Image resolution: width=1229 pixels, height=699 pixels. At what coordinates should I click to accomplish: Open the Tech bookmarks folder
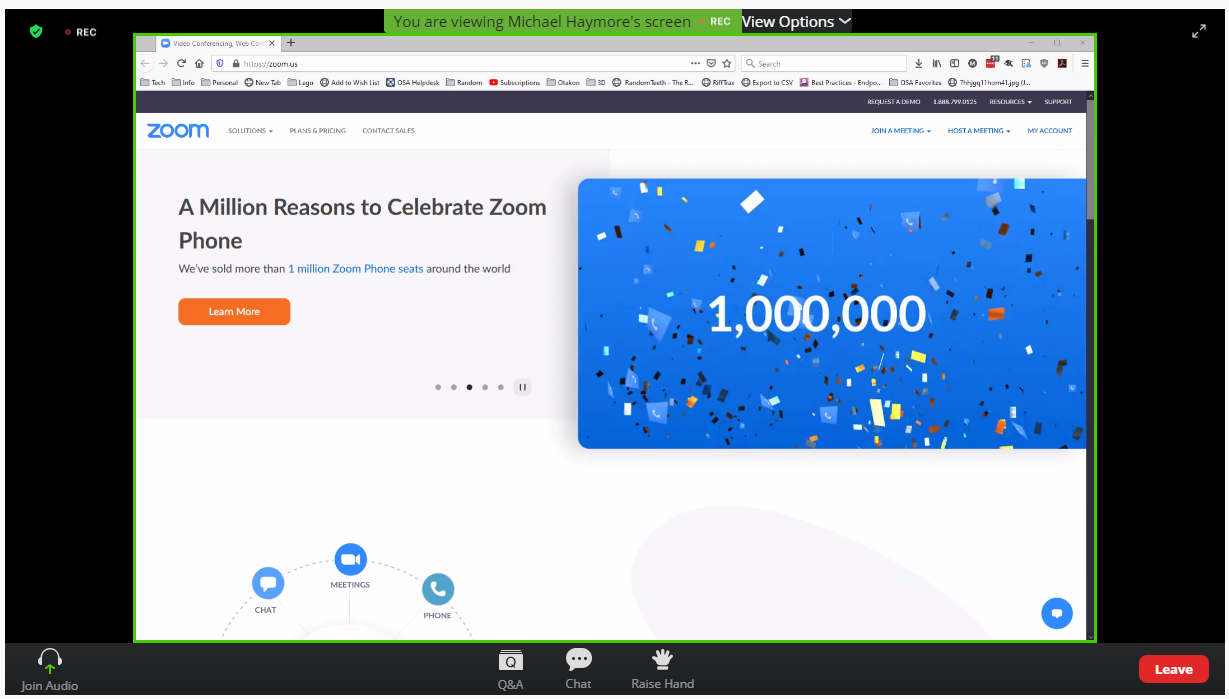tap(153, 83)
